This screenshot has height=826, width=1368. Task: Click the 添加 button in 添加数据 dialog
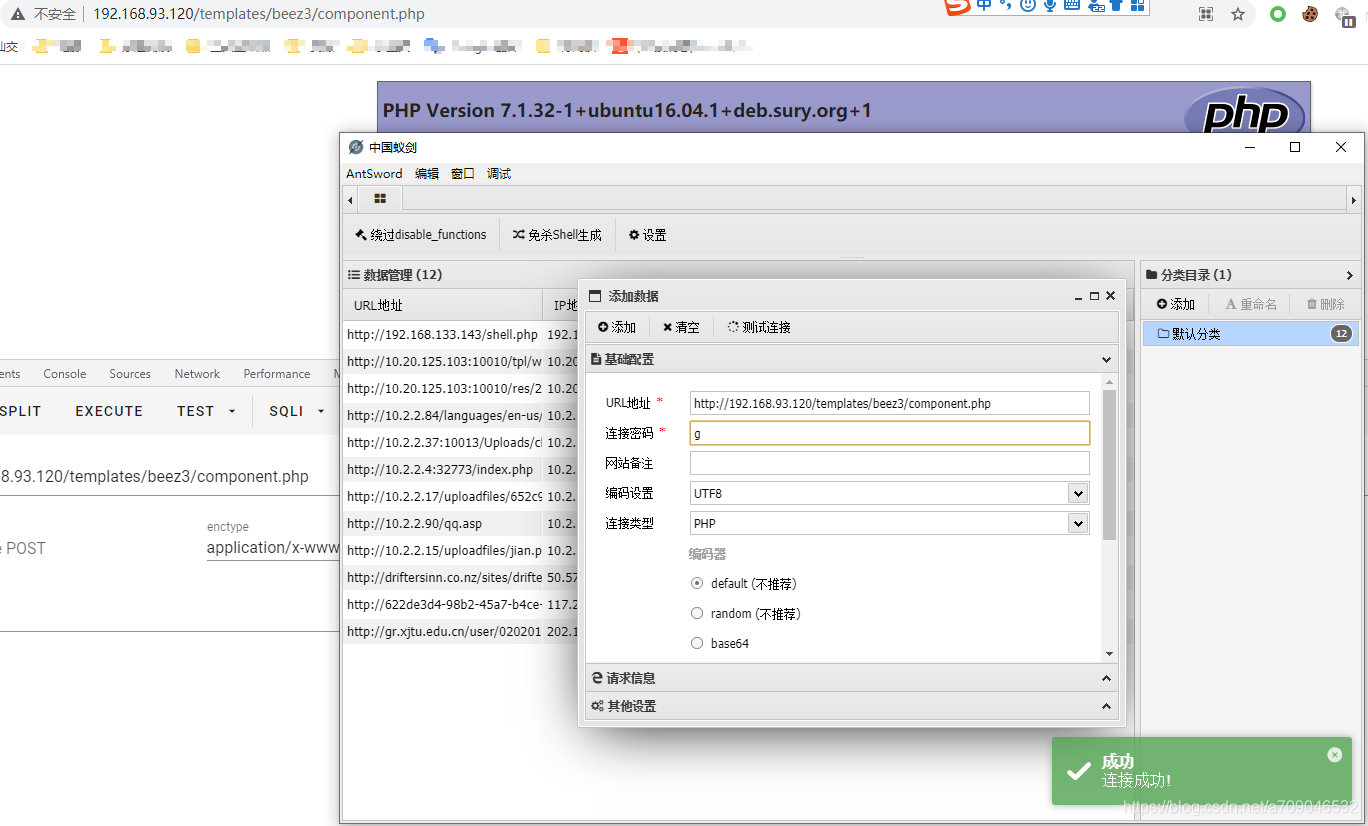tap(617, 327)
